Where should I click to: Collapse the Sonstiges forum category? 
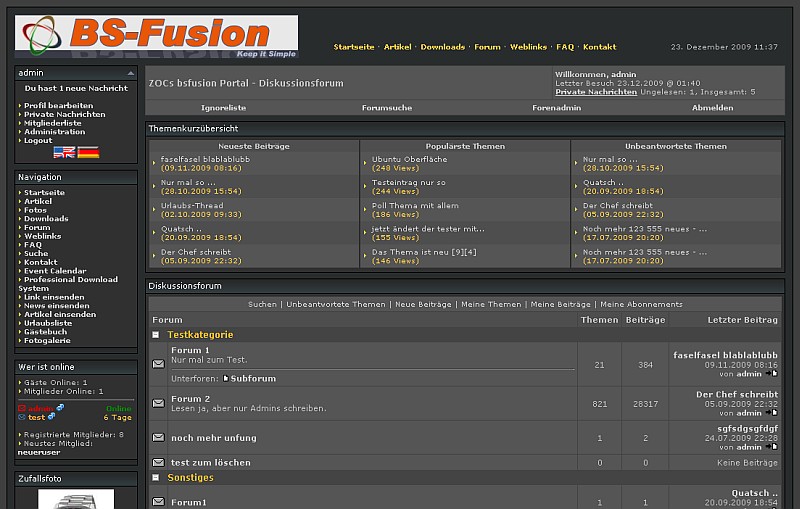click(157, 478)
